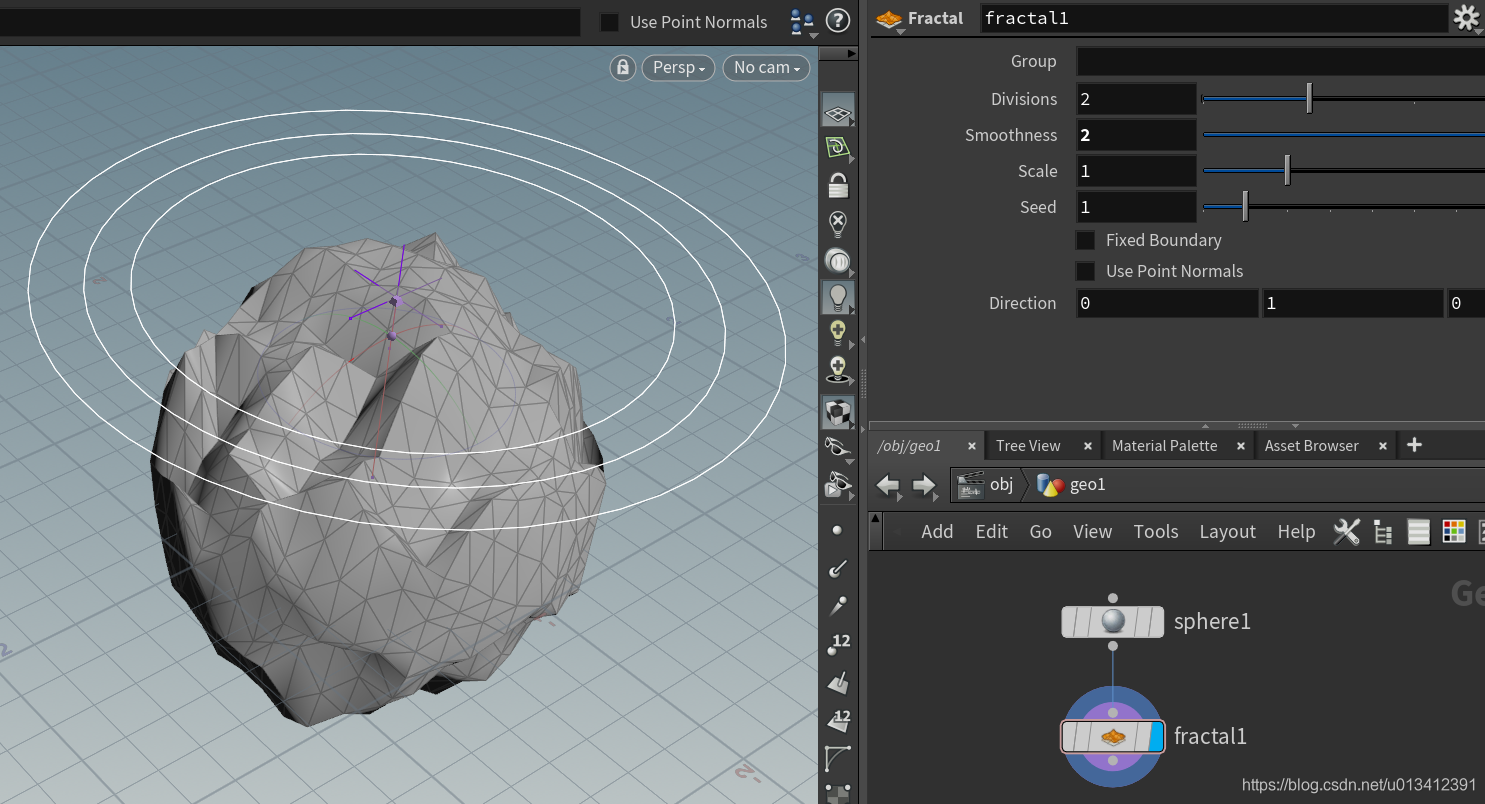1485x804 pixels.
Task: Click the high quality lighting icon
Action: tap(838, 333)
